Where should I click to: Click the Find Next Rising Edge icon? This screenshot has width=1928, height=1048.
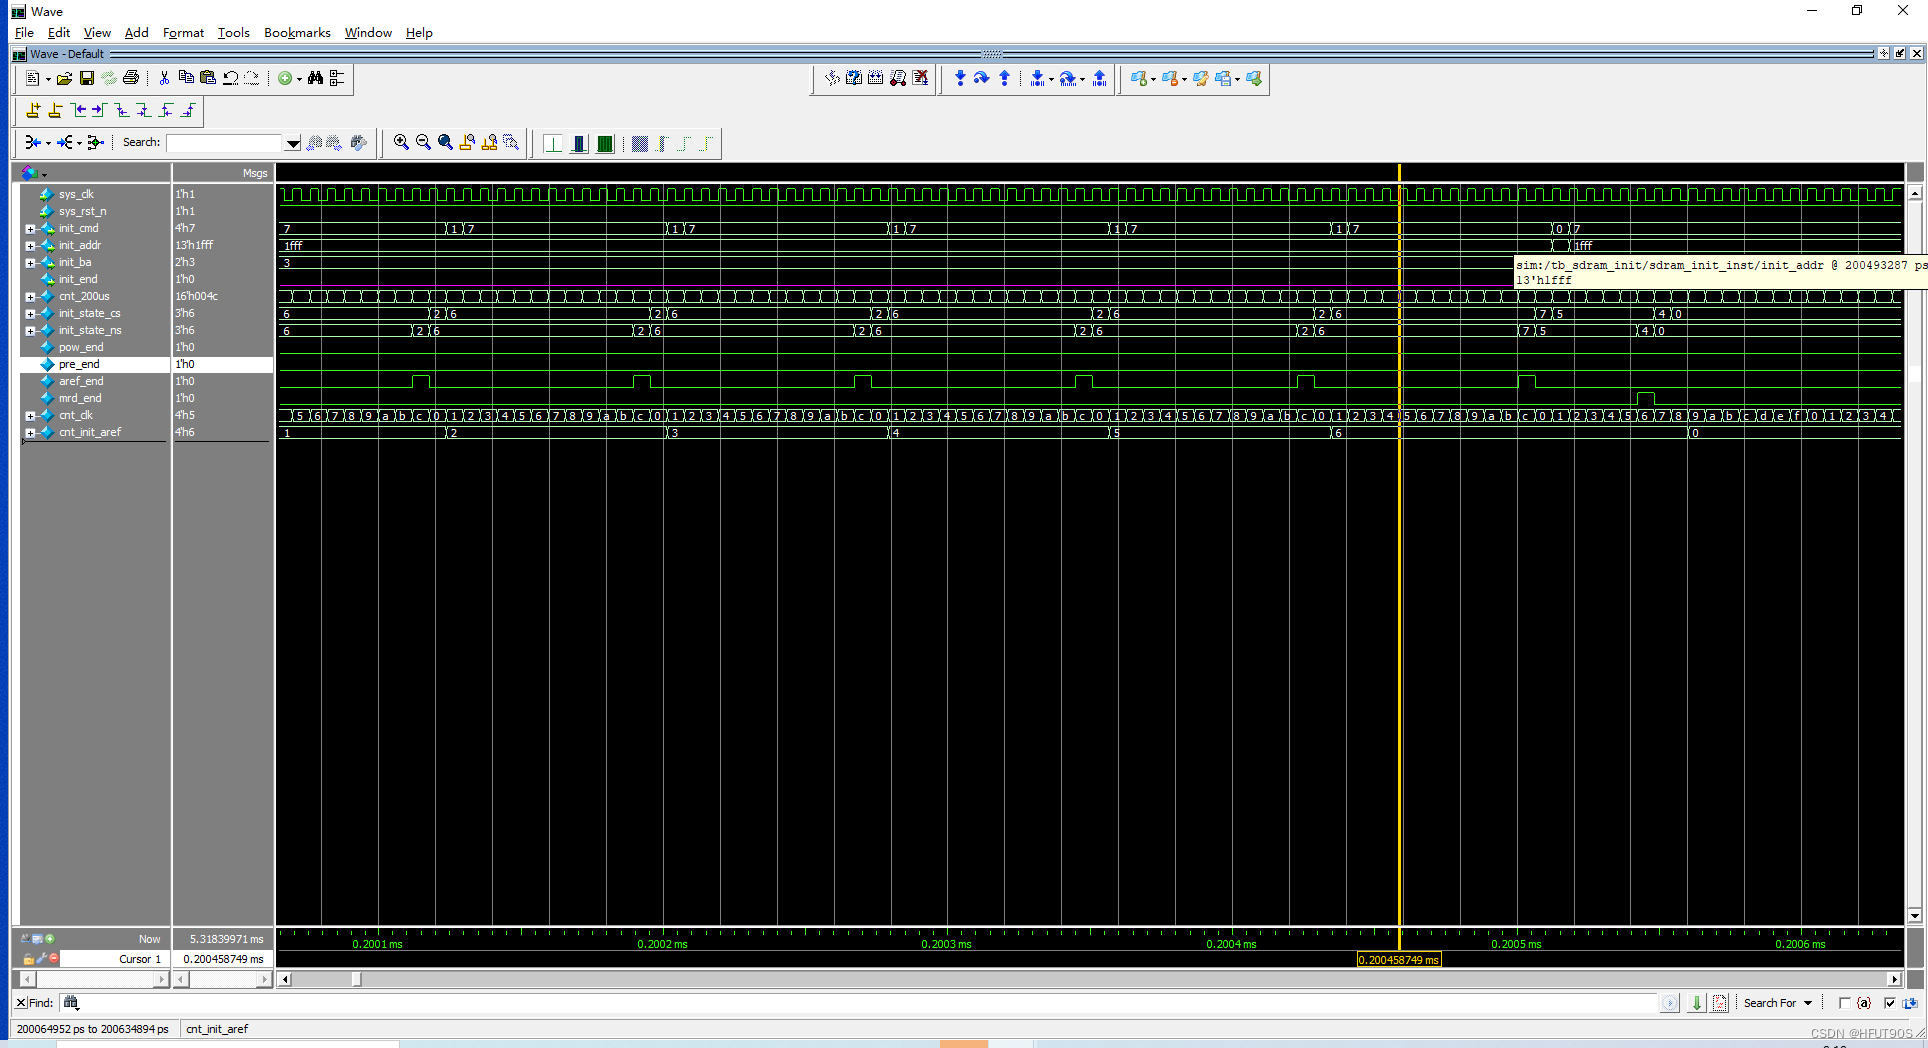coord(187,110)
